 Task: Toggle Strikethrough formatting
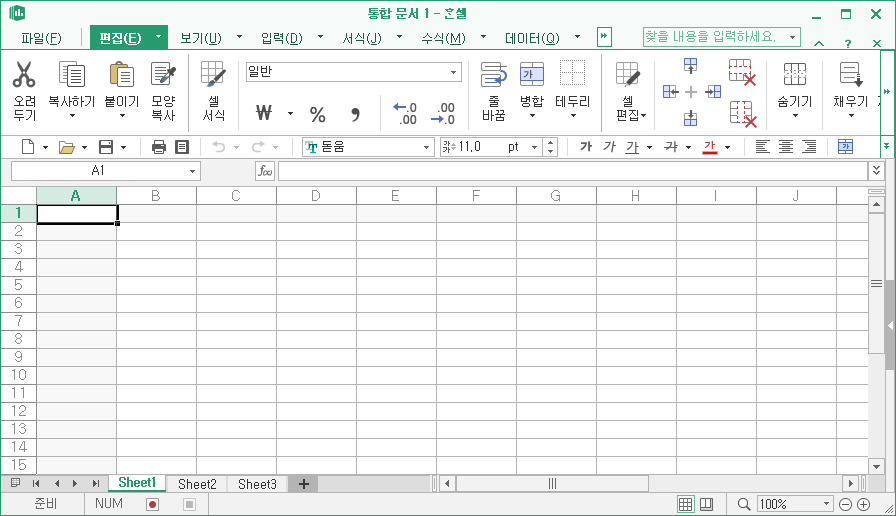[671, 147]
